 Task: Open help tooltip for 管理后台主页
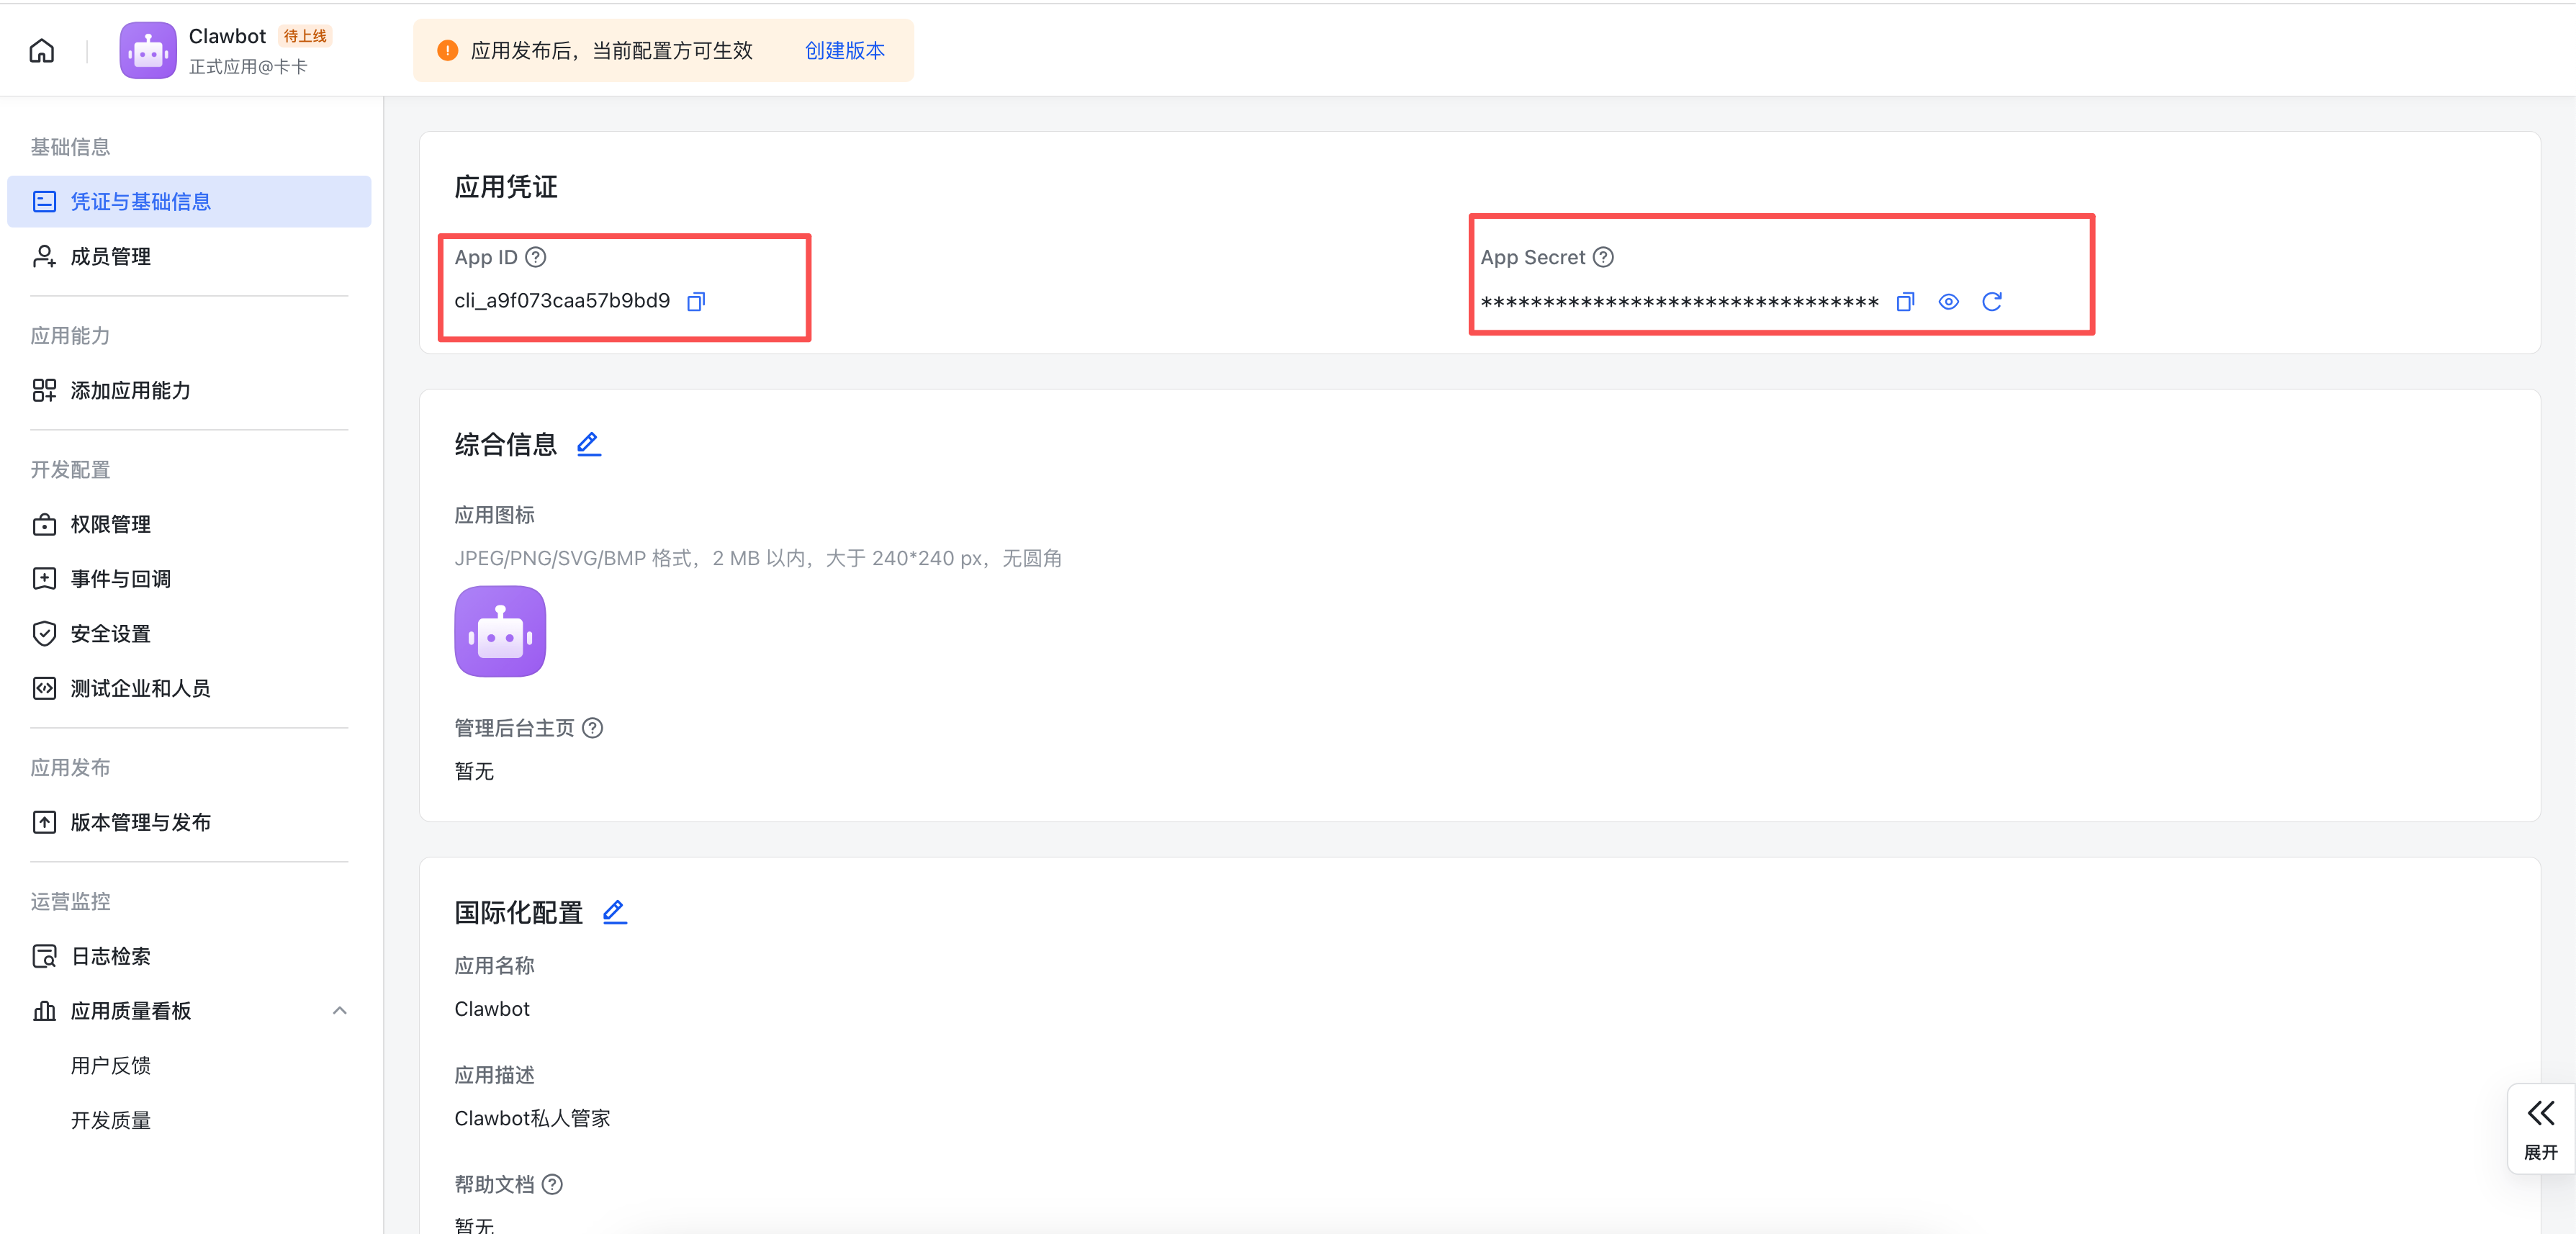tap(592, 728)
